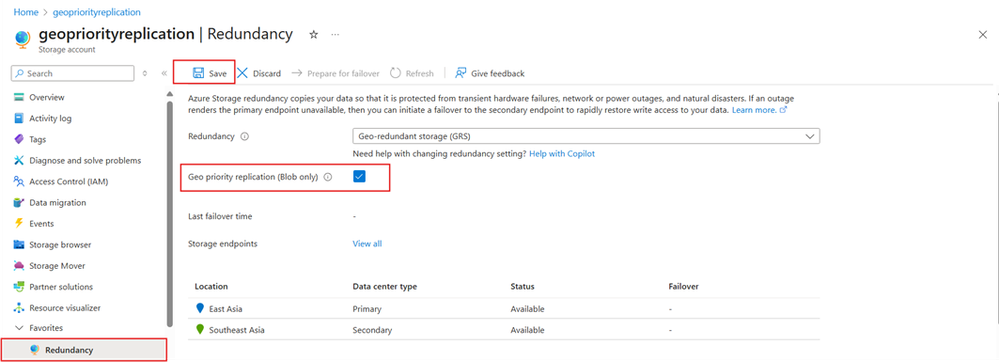
Task: Click the Redundancy globe icon in Favorites
Action: pyautogui.click(x=34, y=350)
